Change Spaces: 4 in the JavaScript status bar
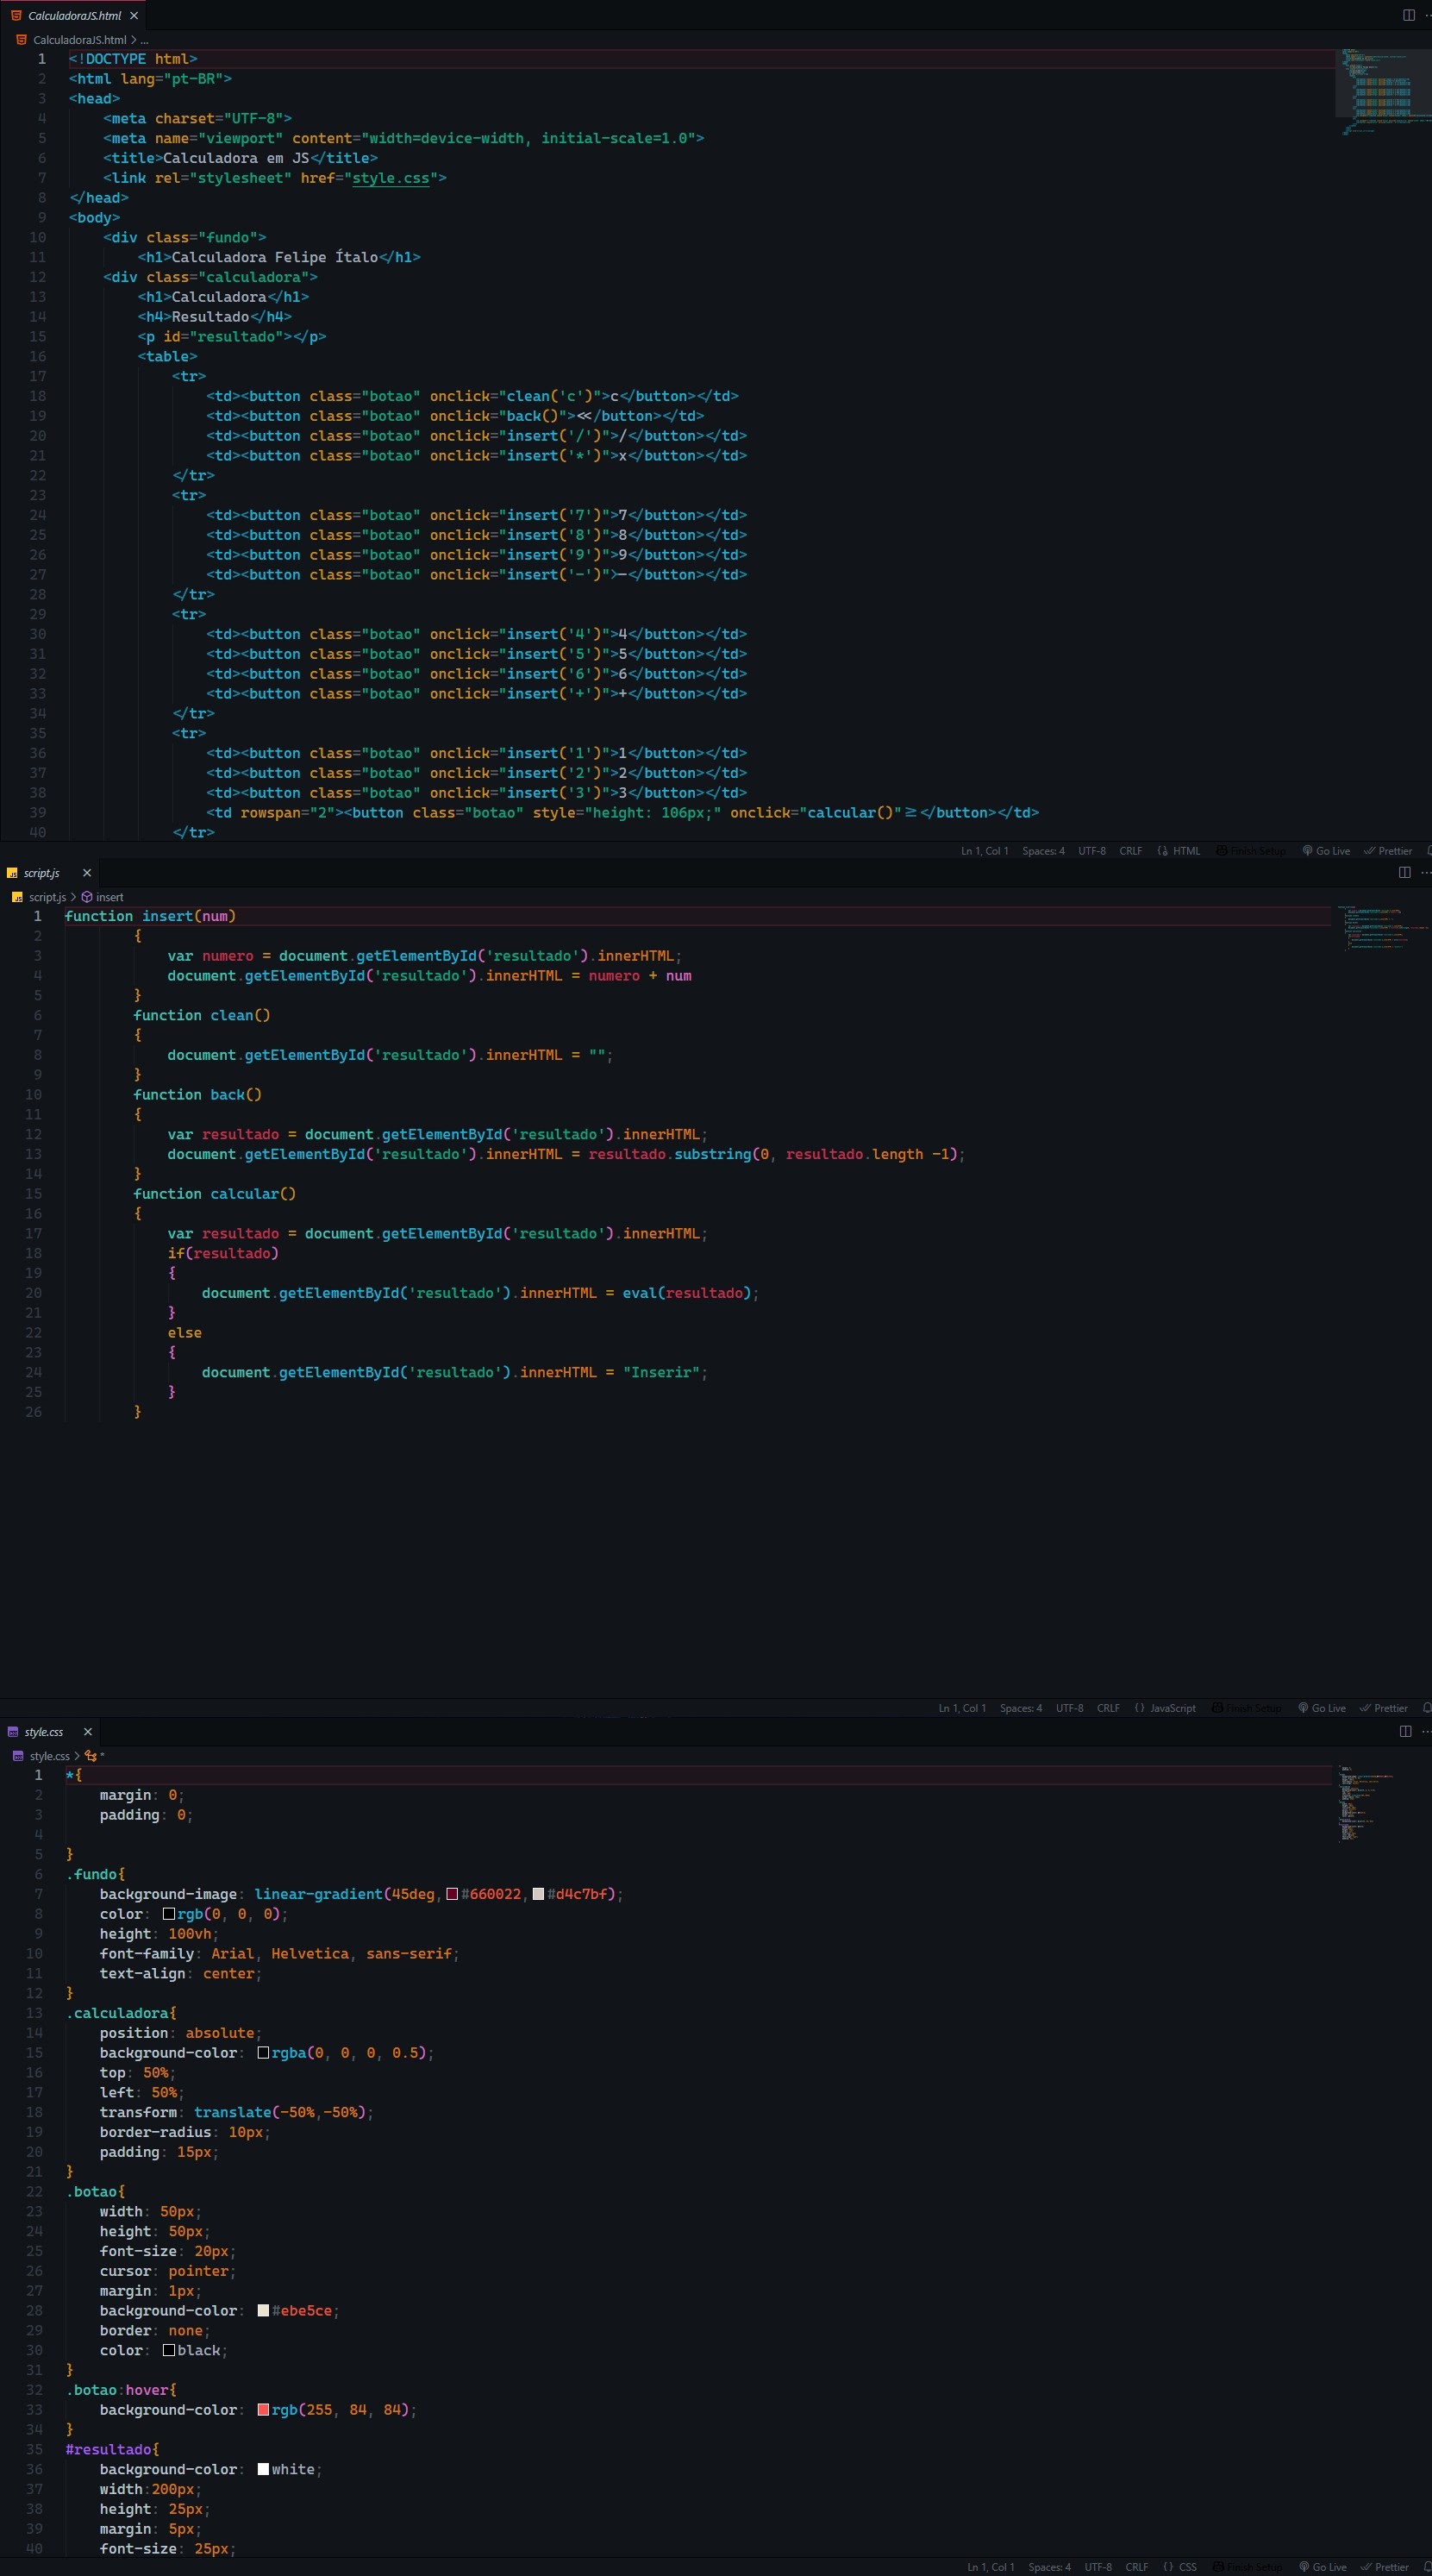The width and height of the screenshot is (1432, 2576). (x=1020, y=1708)
